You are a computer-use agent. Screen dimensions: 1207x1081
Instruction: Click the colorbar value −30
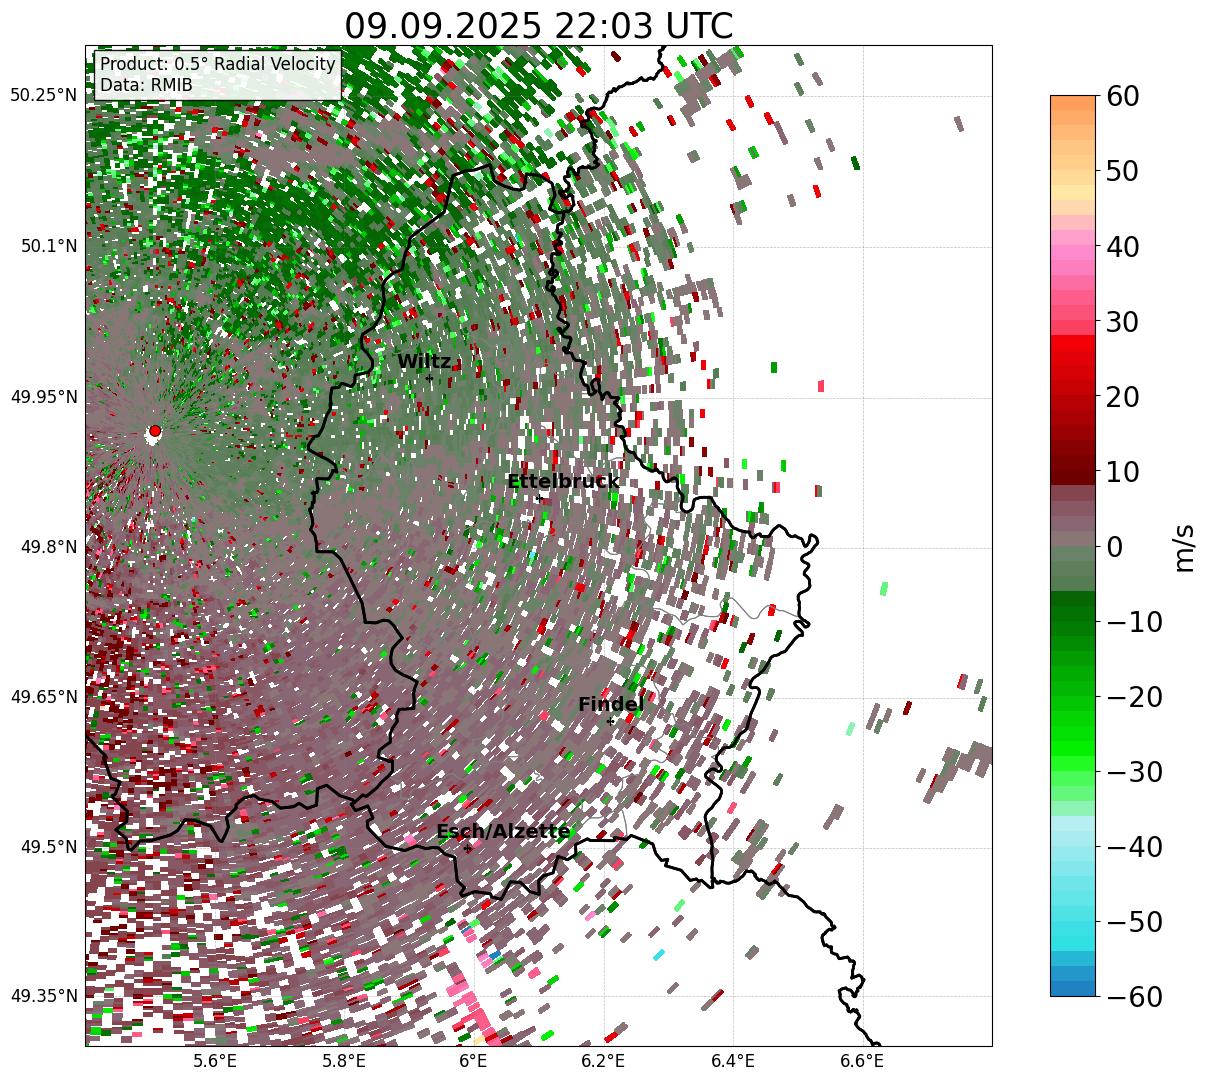(x=1134, y=772)
